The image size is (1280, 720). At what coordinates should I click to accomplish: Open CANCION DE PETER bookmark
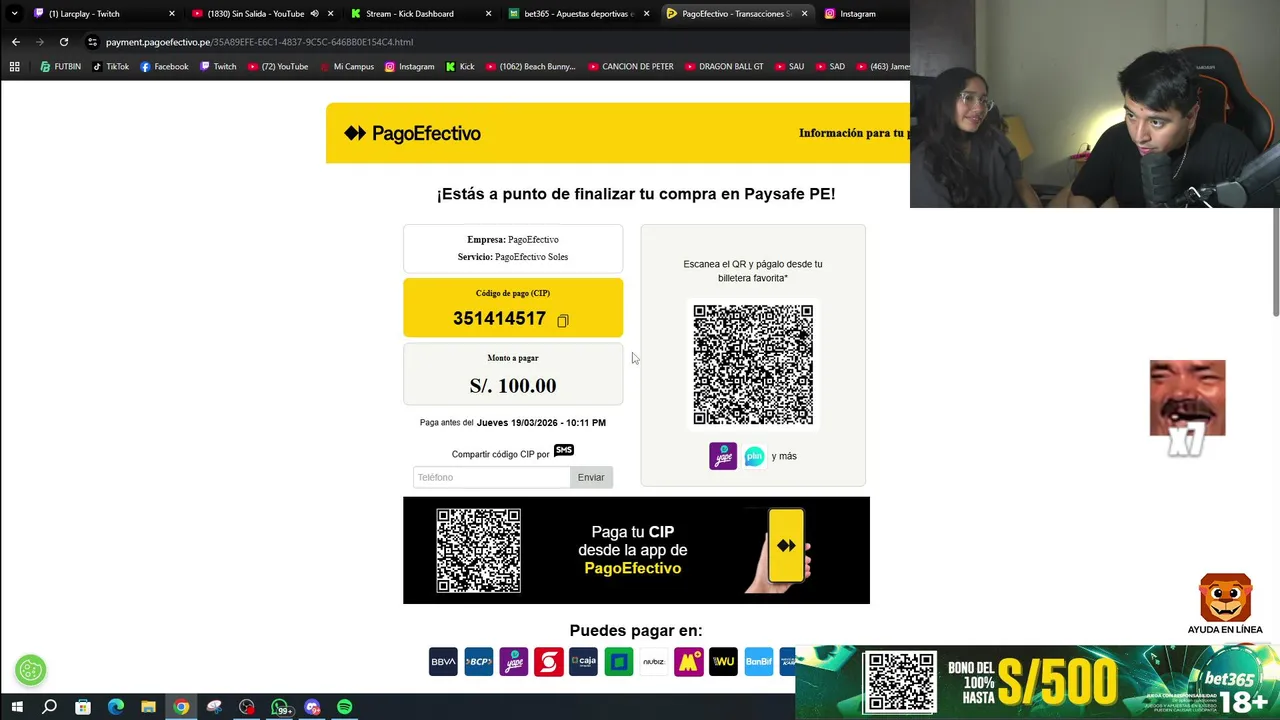click(630, 67)
